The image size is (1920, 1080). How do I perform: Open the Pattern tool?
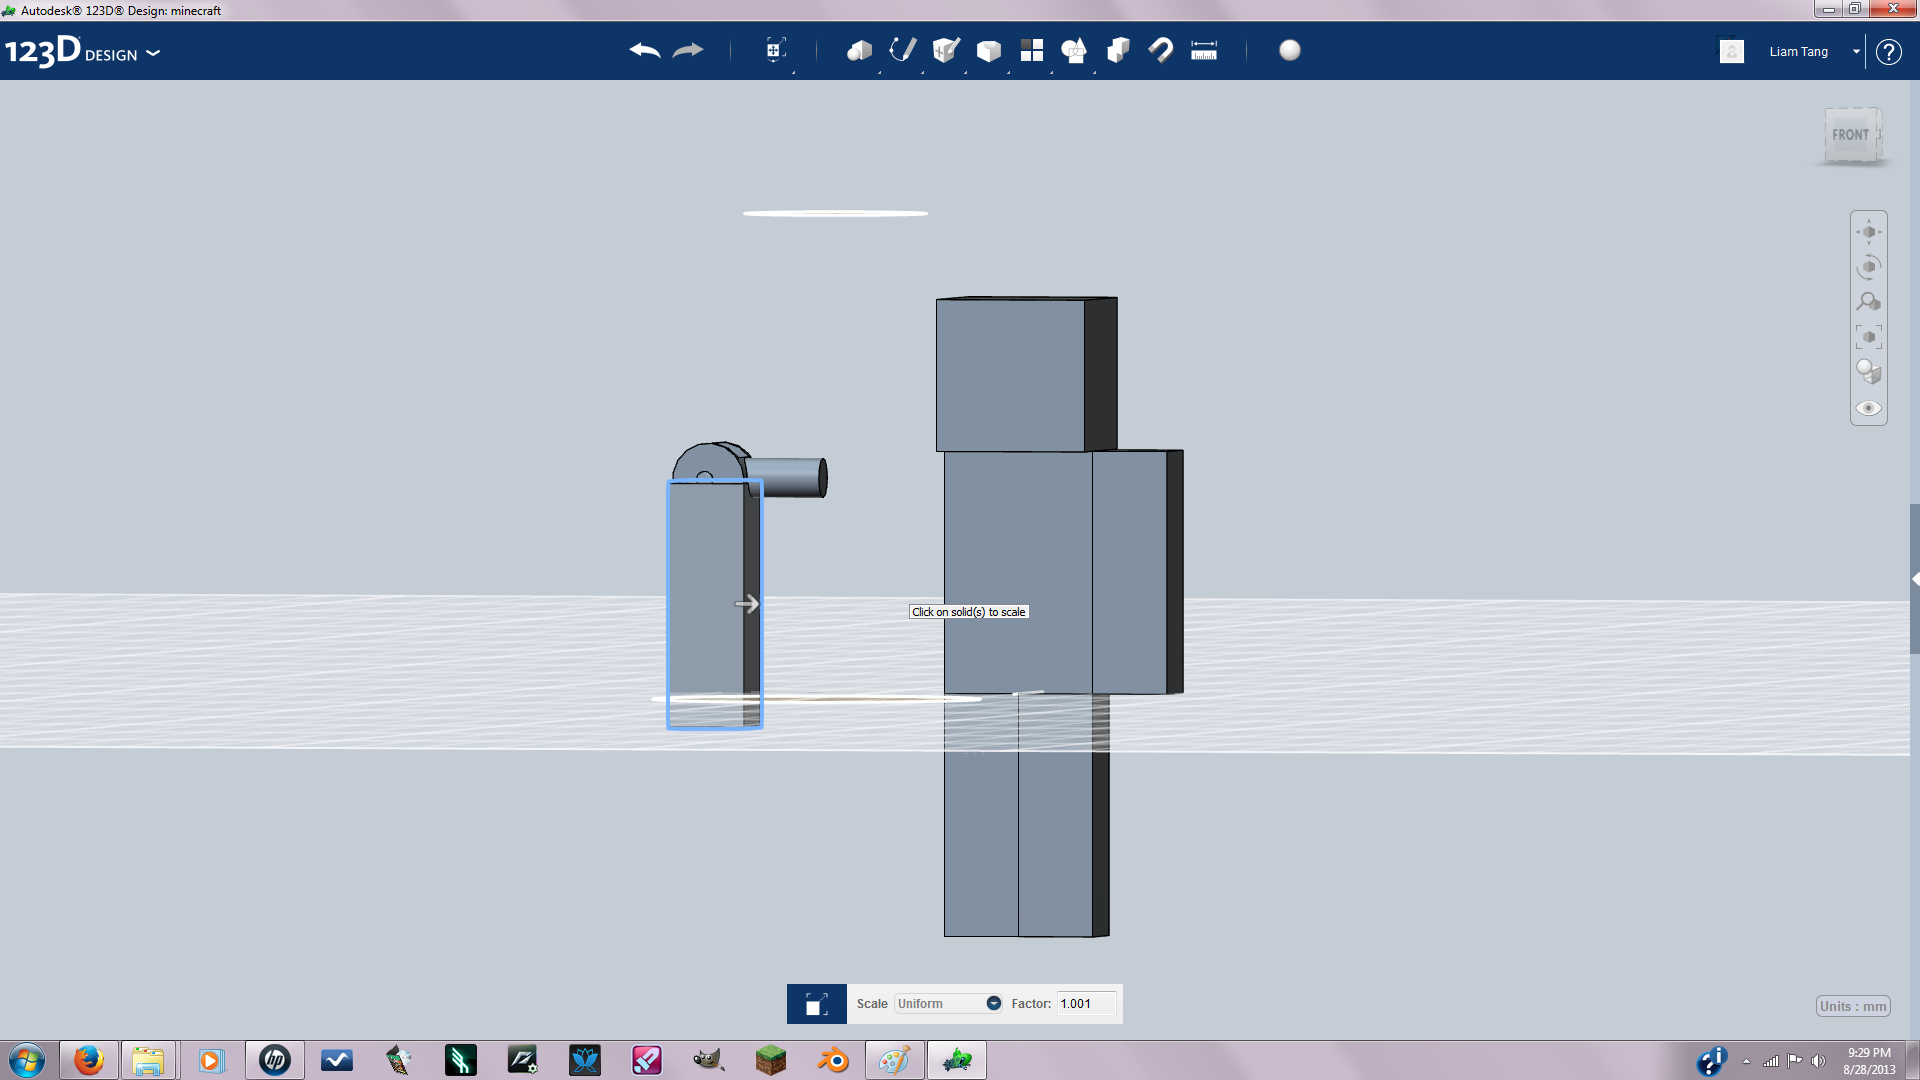1032,50
